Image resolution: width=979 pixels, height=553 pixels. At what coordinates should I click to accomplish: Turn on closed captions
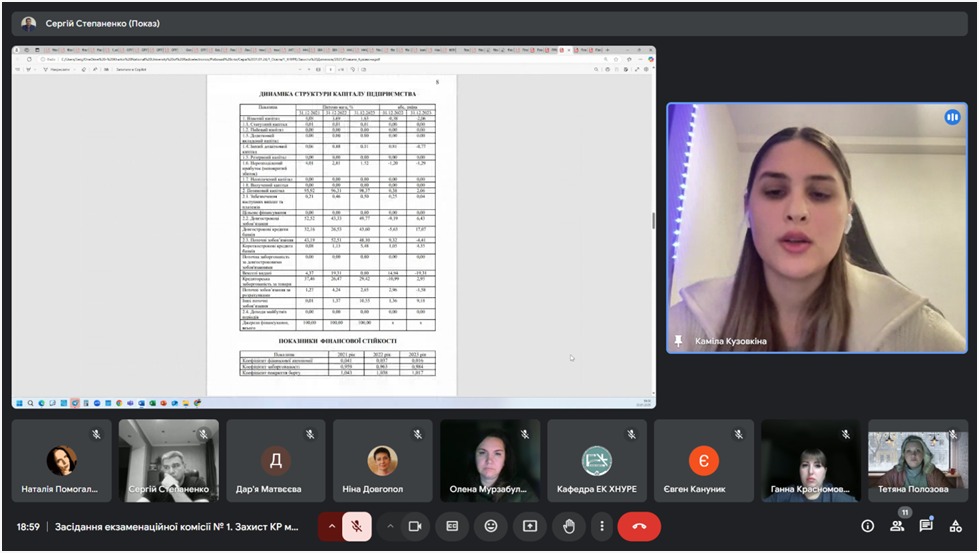(452, 526)
